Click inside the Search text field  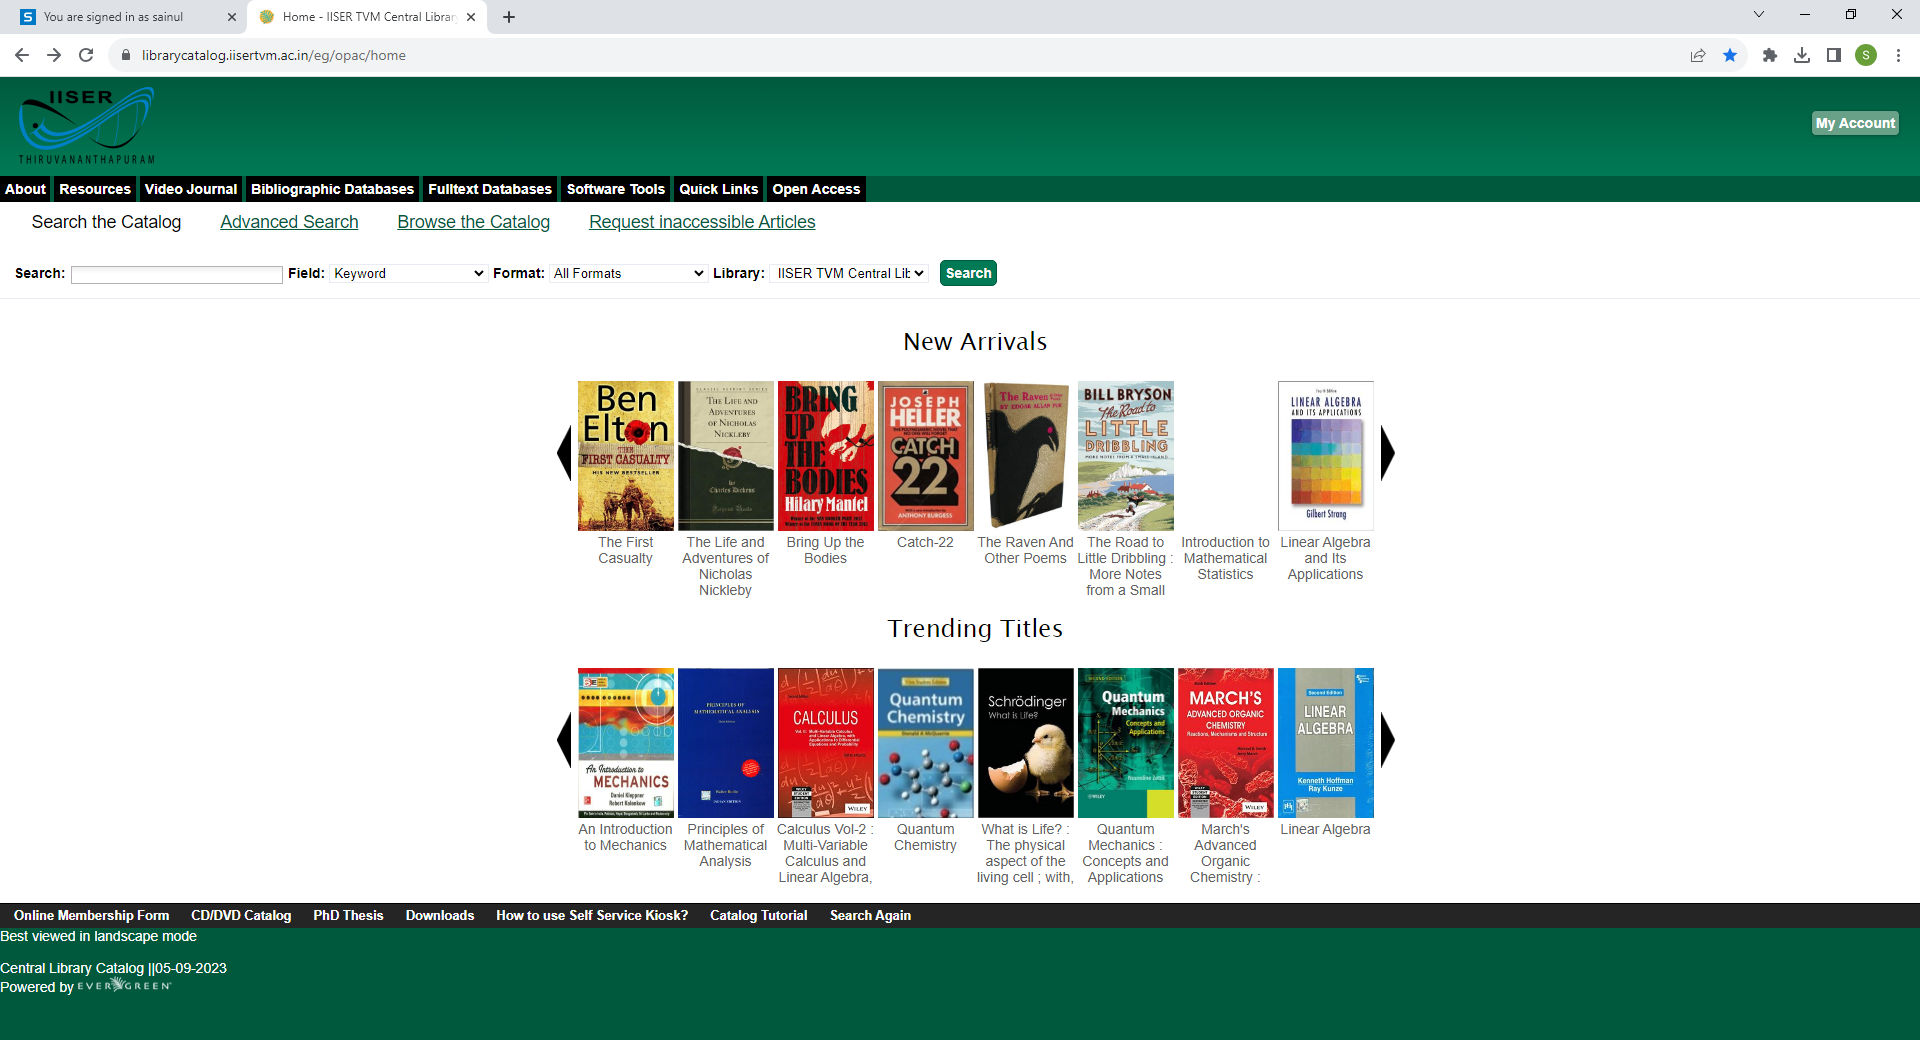click(x=176, y=273)
